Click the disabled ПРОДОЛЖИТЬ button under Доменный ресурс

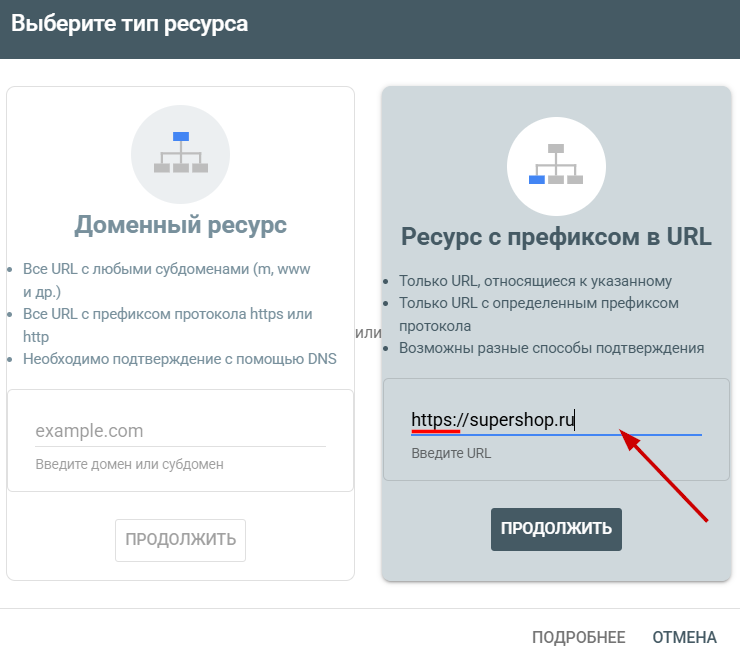[x=180, y=540]
